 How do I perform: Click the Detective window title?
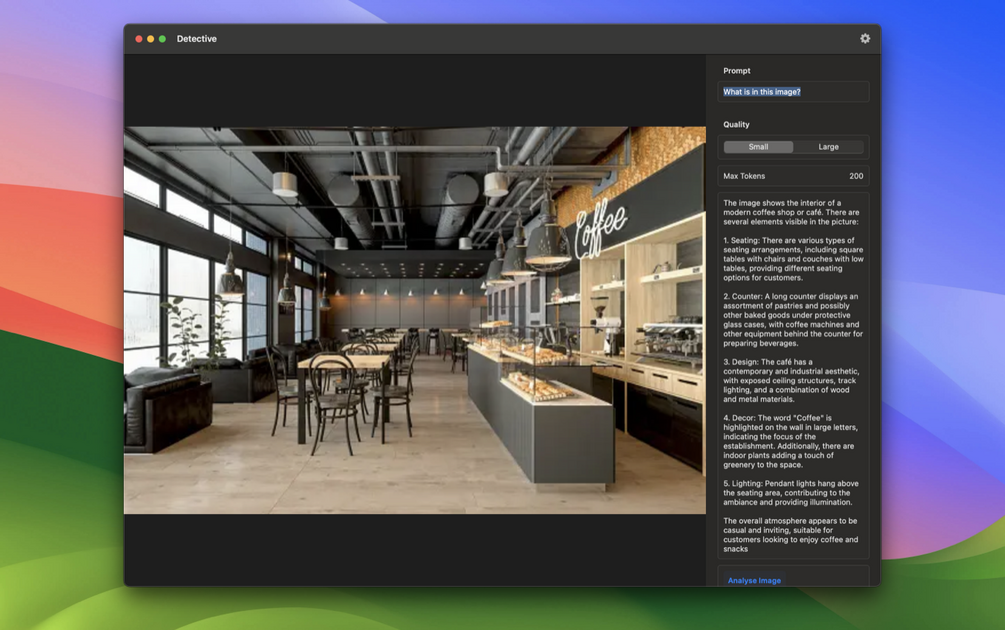click(196, 38)
